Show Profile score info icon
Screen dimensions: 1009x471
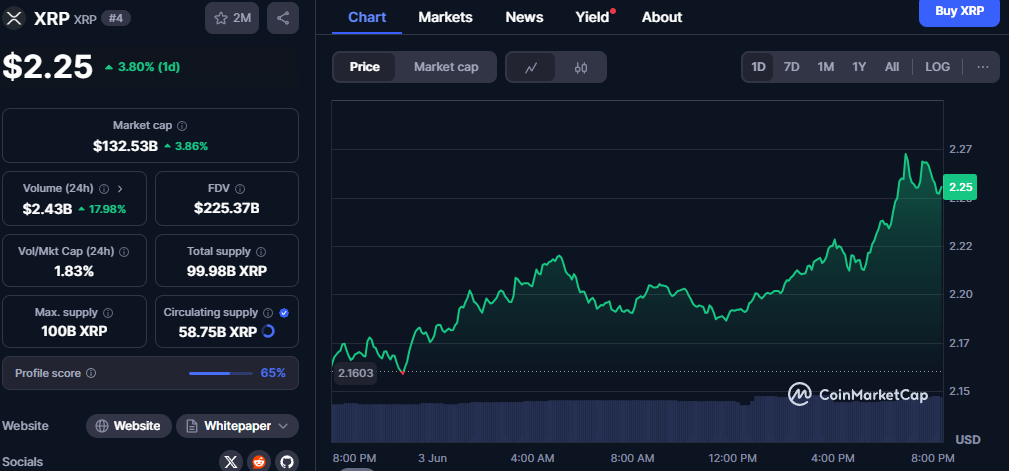click(x=91, y=373)
